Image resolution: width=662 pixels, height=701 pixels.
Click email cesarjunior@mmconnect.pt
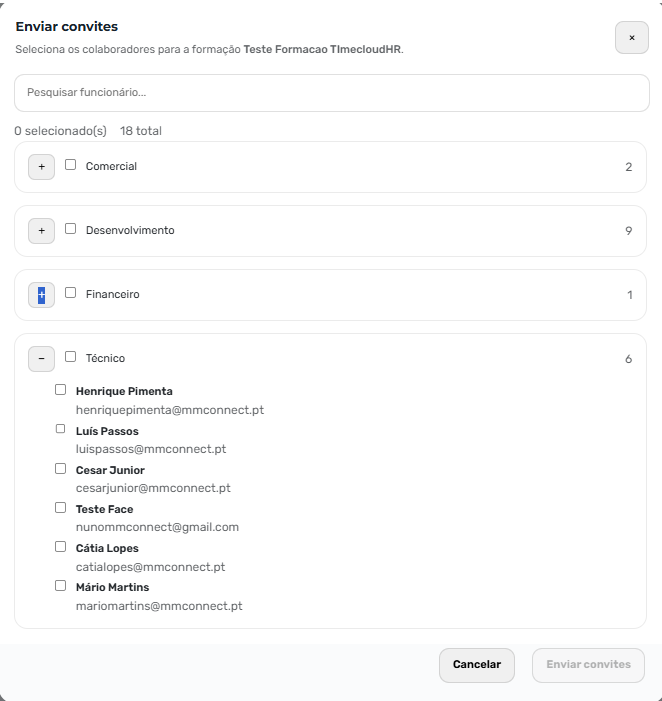point(153,488)
